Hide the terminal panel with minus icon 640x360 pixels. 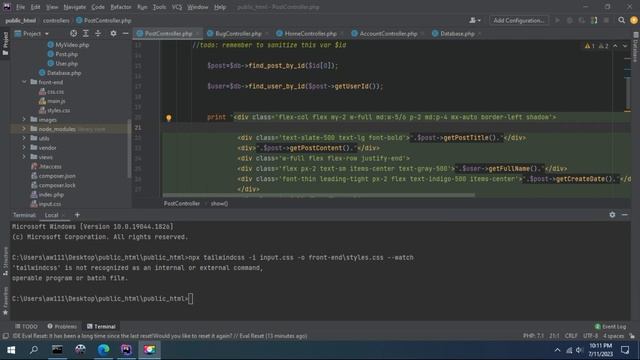tap(625, 215)
